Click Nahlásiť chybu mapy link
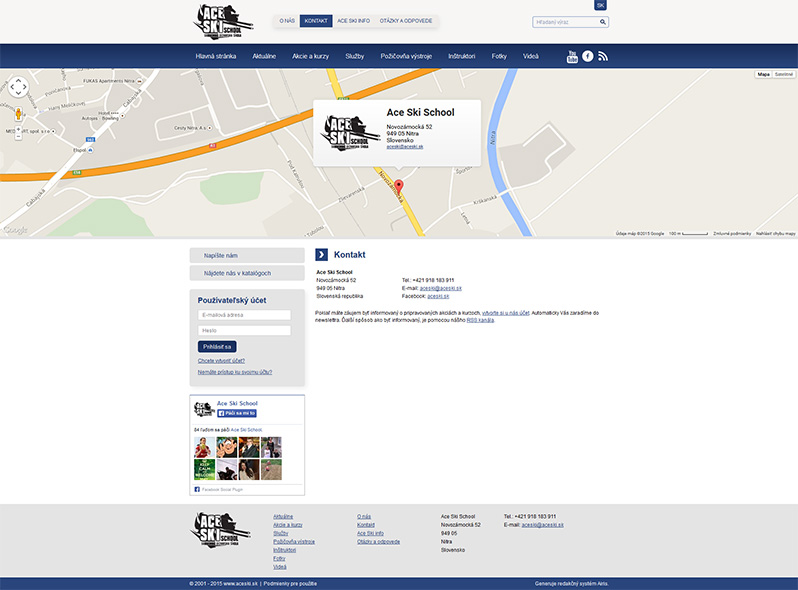 pyautogui.click(x=776, y=234)
